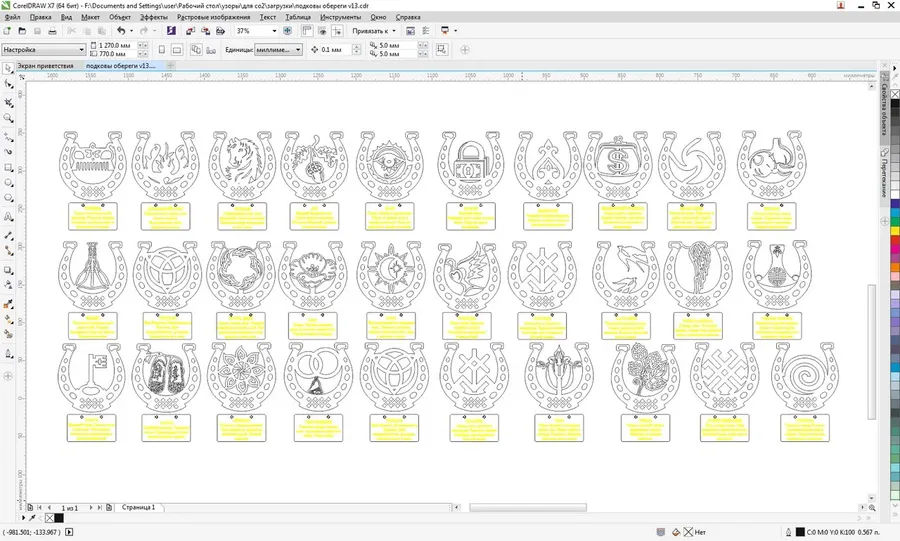900x541 pixels.
Task: Toggle apply layout to all pages
Action: tap(196, 50)
